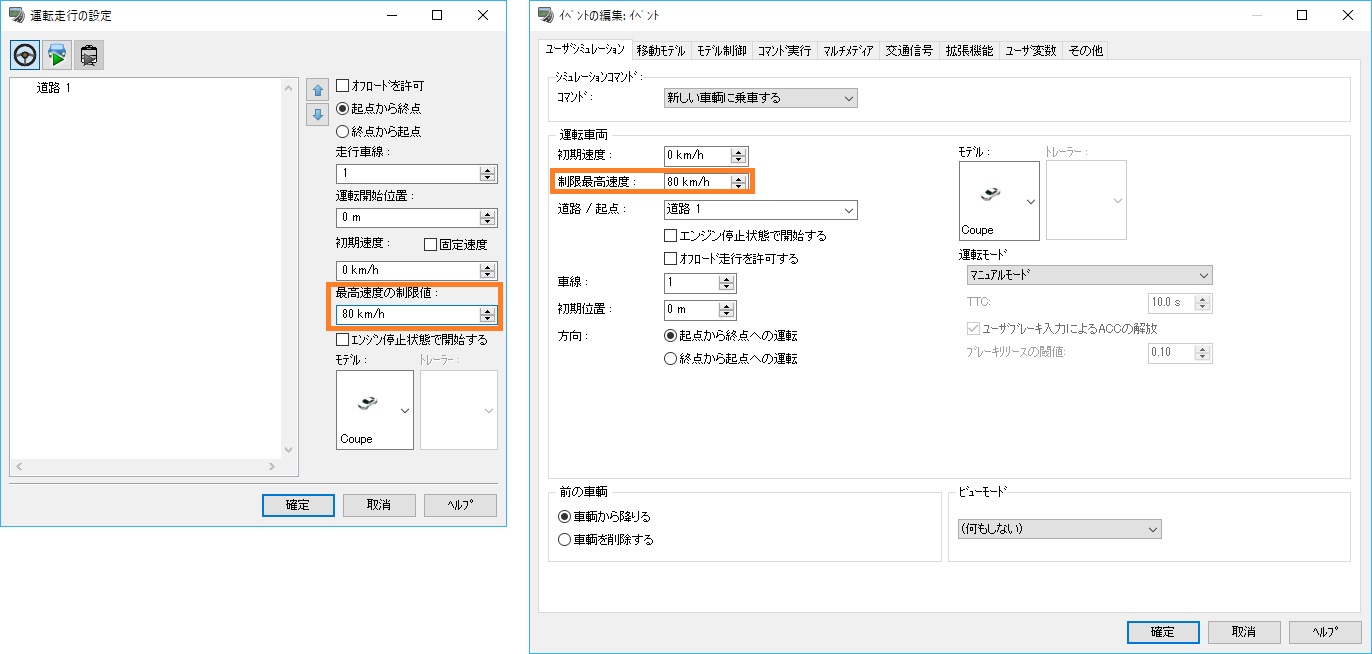Viewport: 1372px width, 654px height.
Task: Adjust 初期速度 spinner in driving settings window
Action: click(488, 270)
